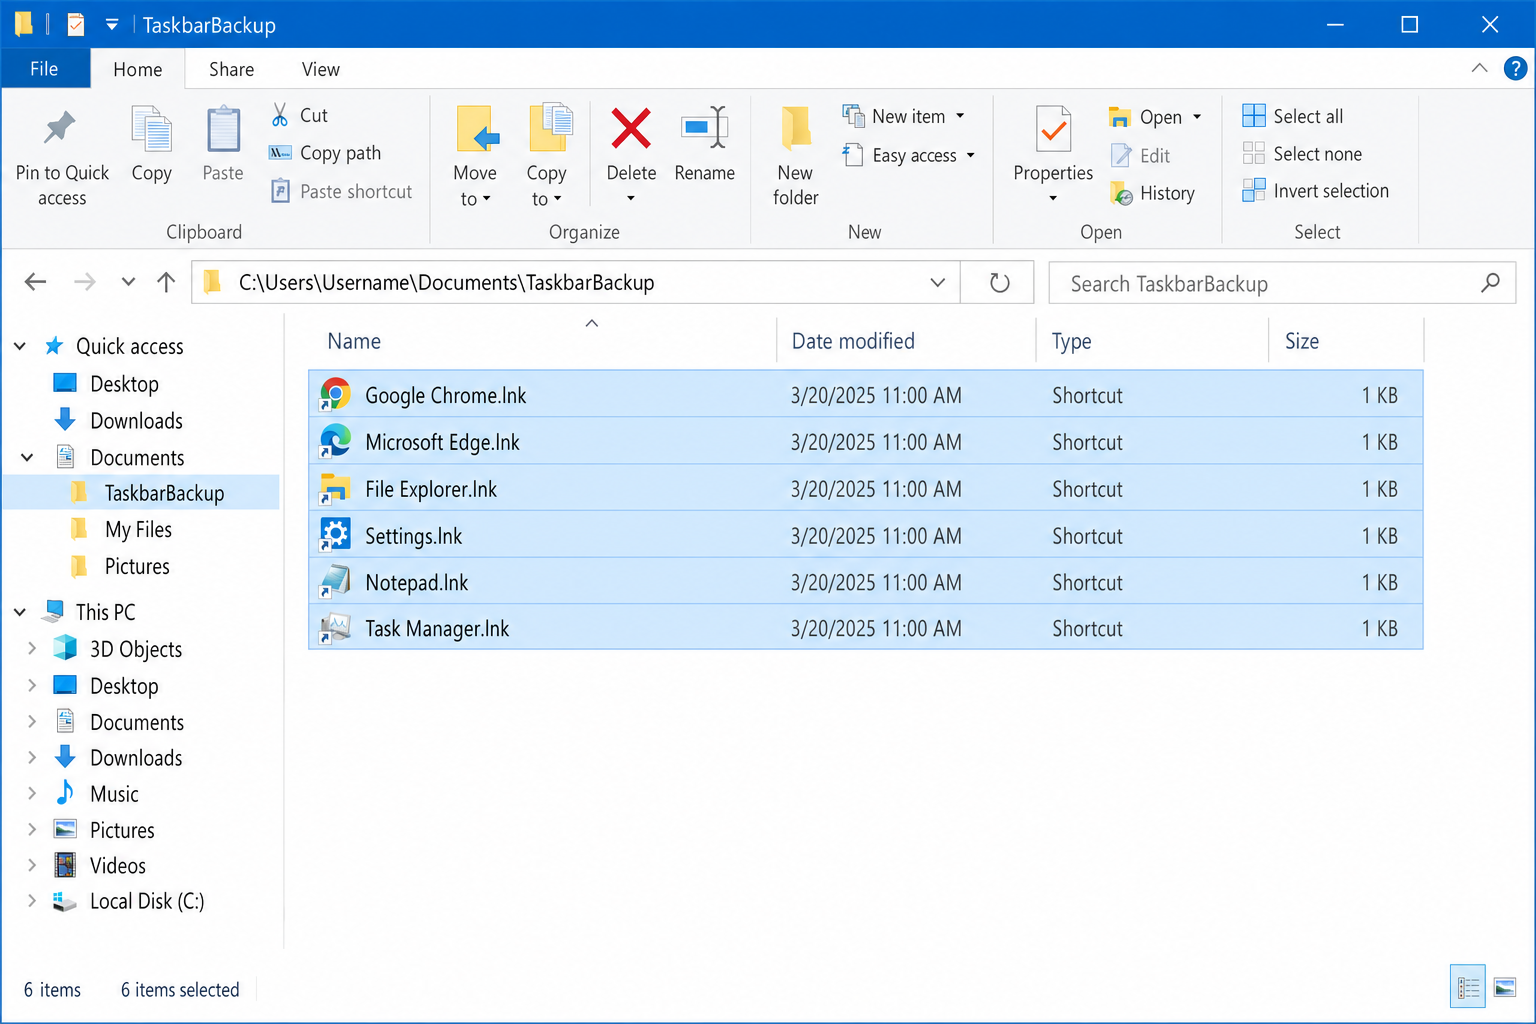Click the Copy ribbon button
1536x1024 pixels.
coord(152,145)
